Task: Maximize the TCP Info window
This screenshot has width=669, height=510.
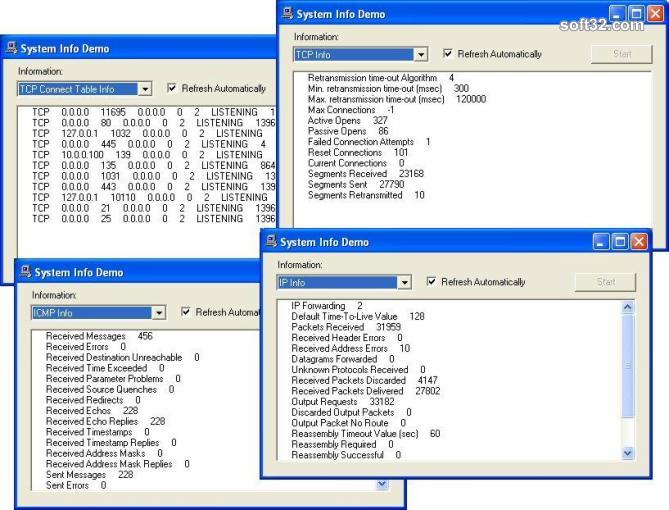Action: 636,14
